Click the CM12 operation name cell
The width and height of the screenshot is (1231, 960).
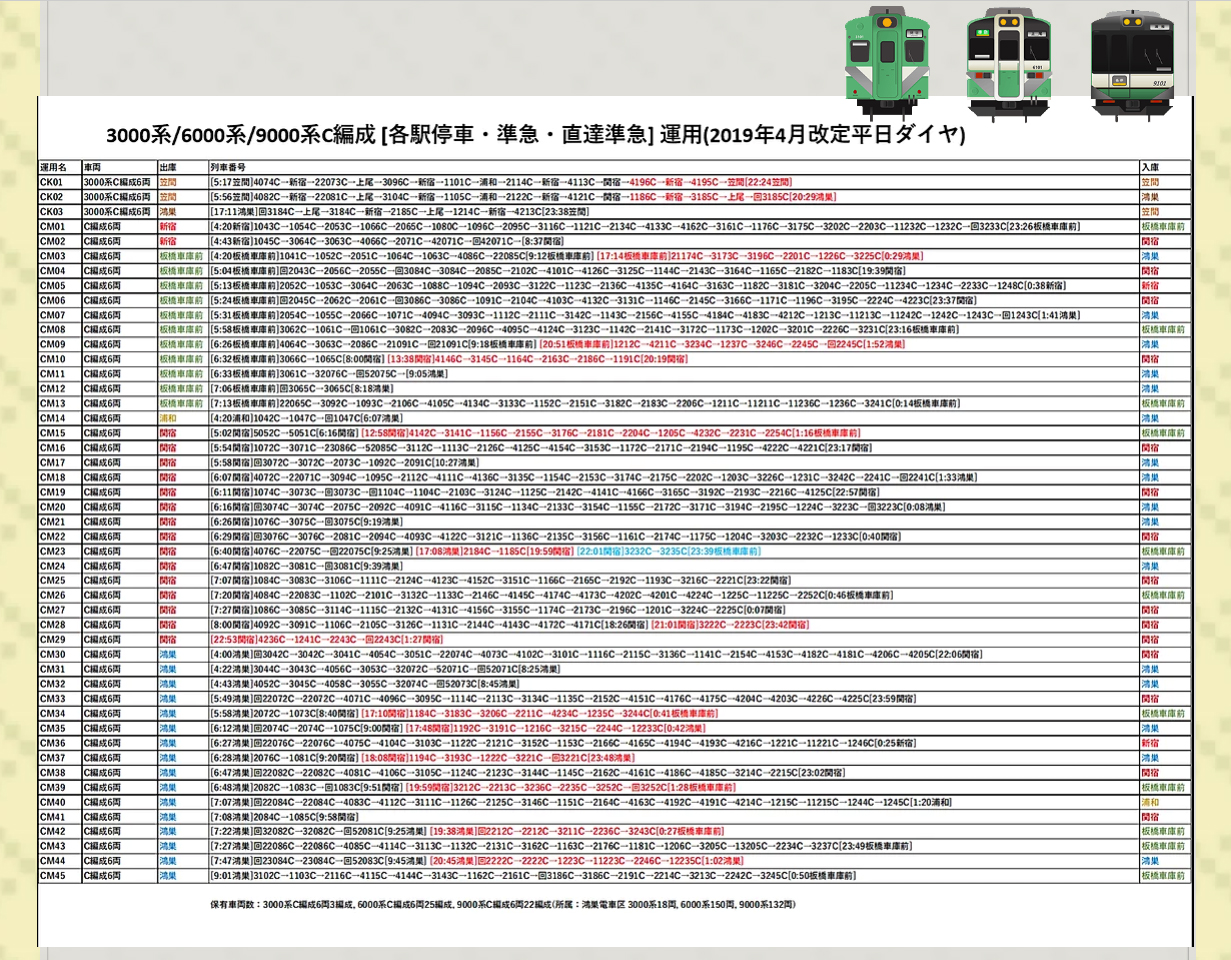52,389
